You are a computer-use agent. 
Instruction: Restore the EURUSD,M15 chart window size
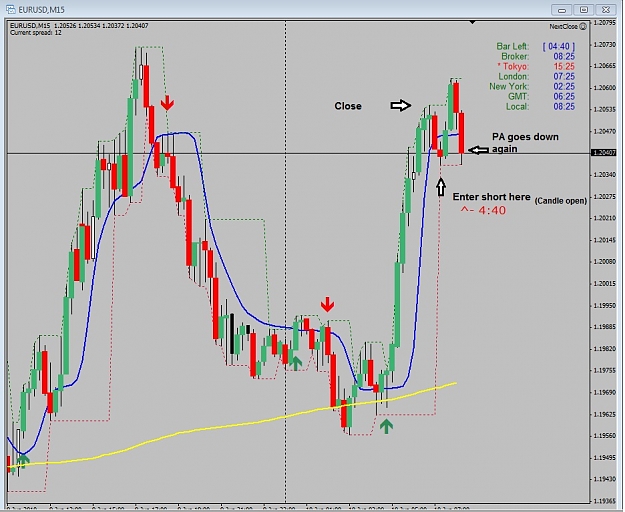pyautogui.click(x=584, y=10)
